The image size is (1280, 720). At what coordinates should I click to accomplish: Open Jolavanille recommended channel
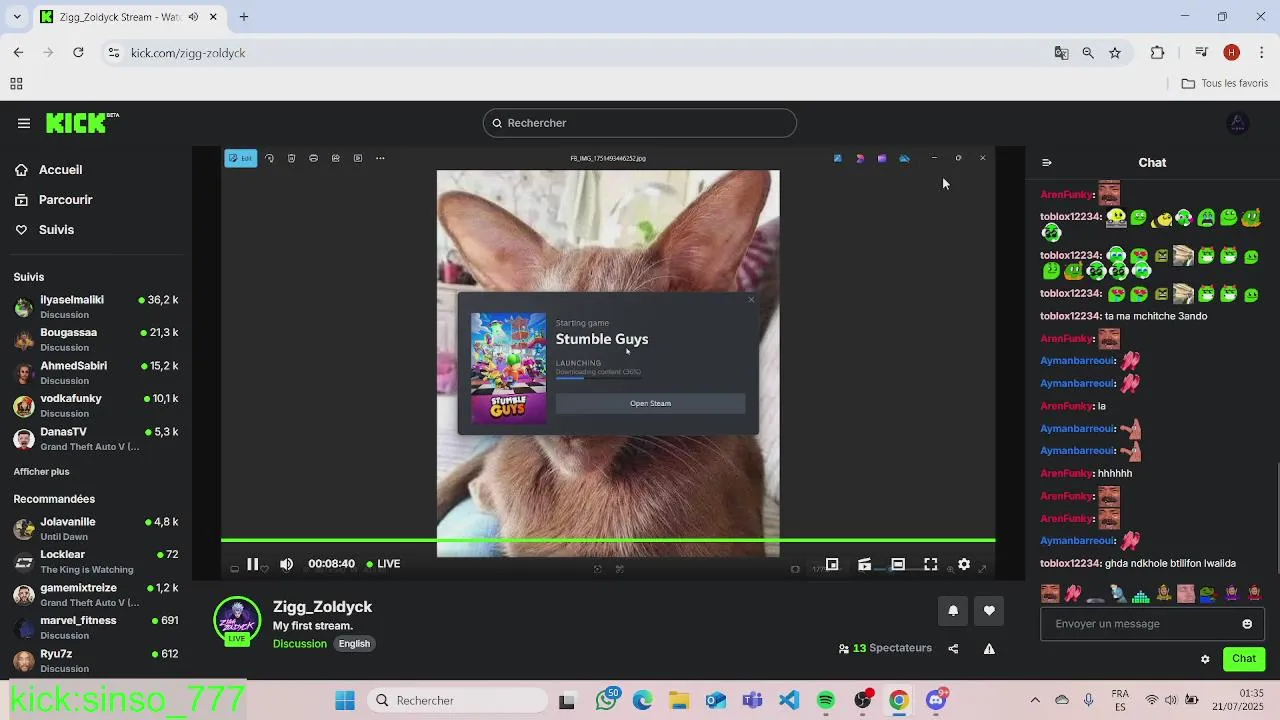[x=96, y=529]
